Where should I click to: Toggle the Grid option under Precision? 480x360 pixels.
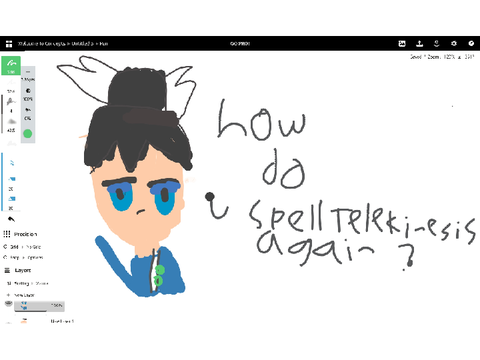pyautogui.click(x=23, y=247)
